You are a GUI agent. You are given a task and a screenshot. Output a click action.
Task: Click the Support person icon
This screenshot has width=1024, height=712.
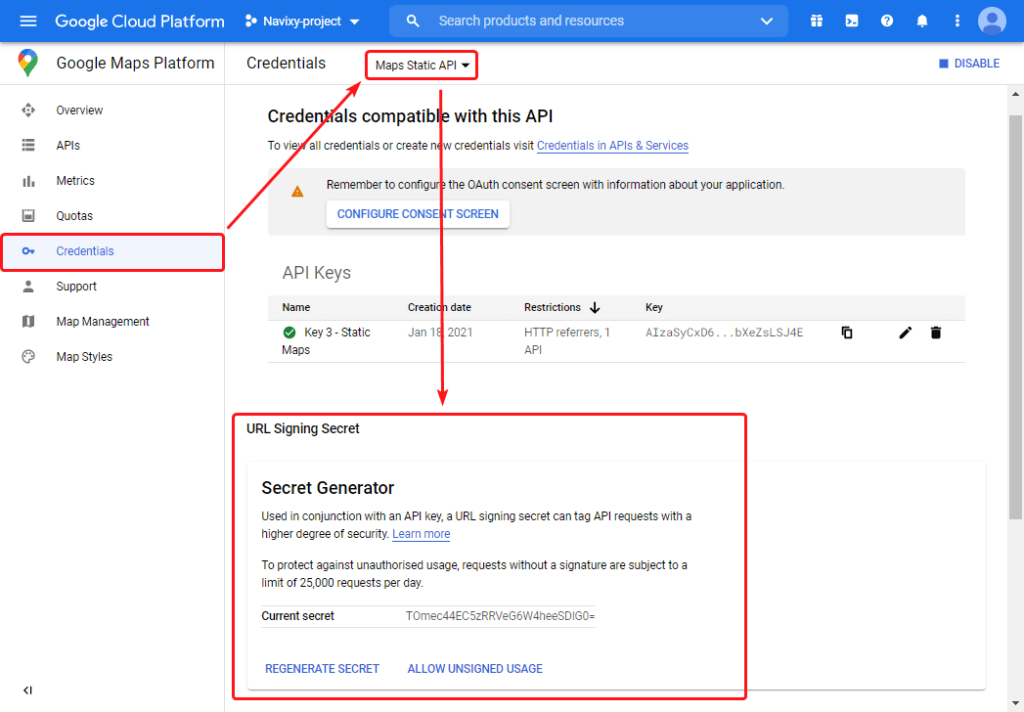click(28, 286)
